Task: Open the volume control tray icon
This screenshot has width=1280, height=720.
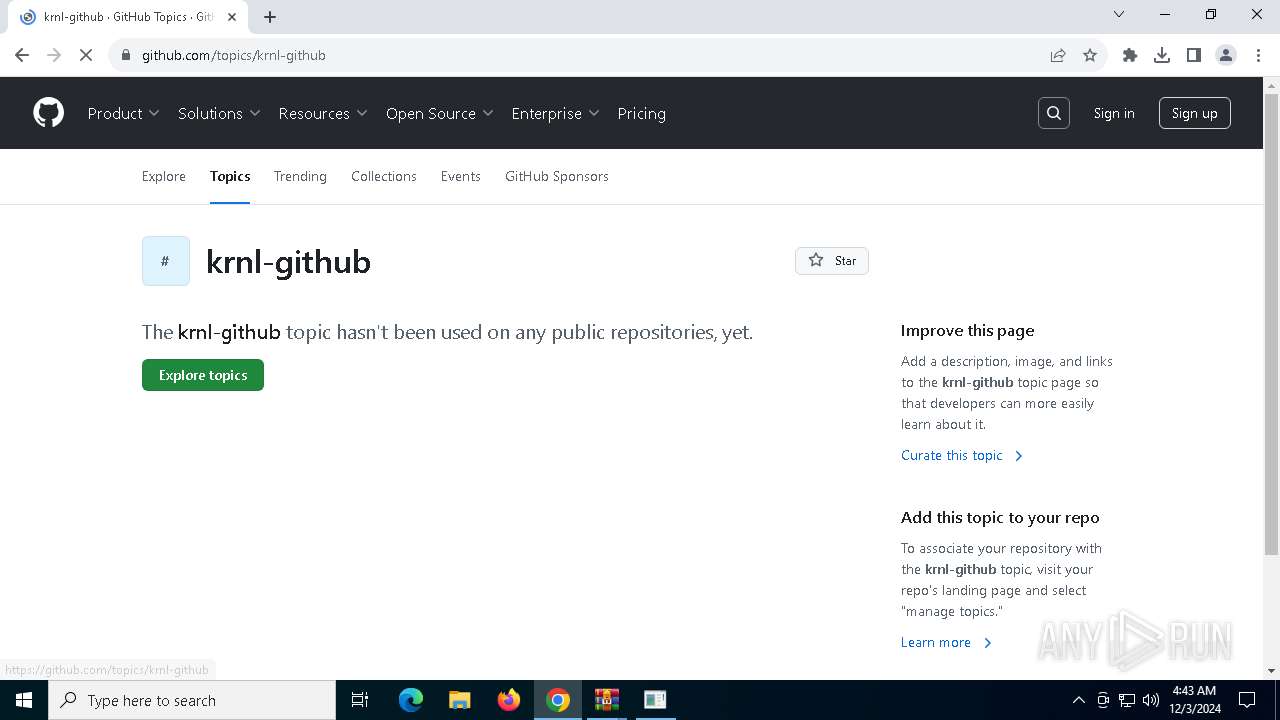Action: click(1151, 700)
